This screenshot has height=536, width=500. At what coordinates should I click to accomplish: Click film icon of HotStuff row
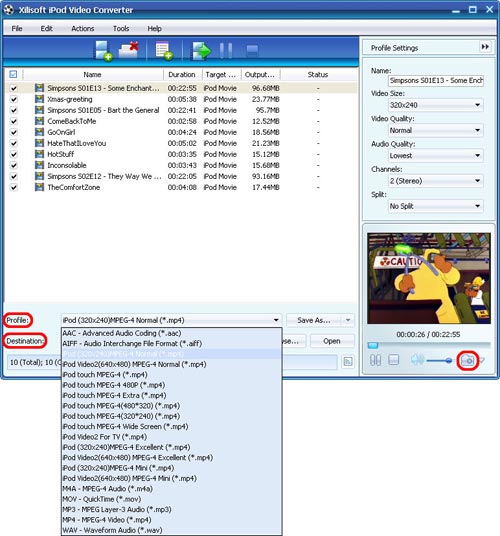click(39, 154)
